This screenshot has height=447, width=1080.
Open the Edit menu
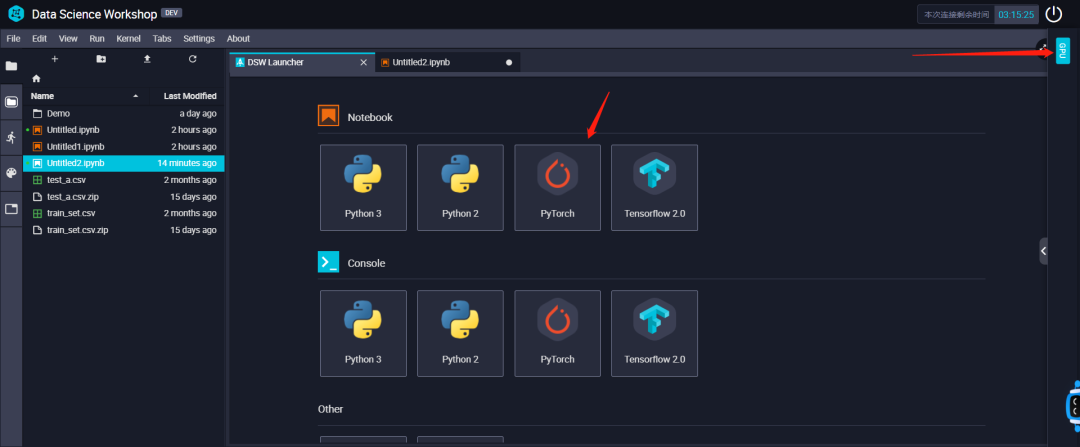pos(39,39)
